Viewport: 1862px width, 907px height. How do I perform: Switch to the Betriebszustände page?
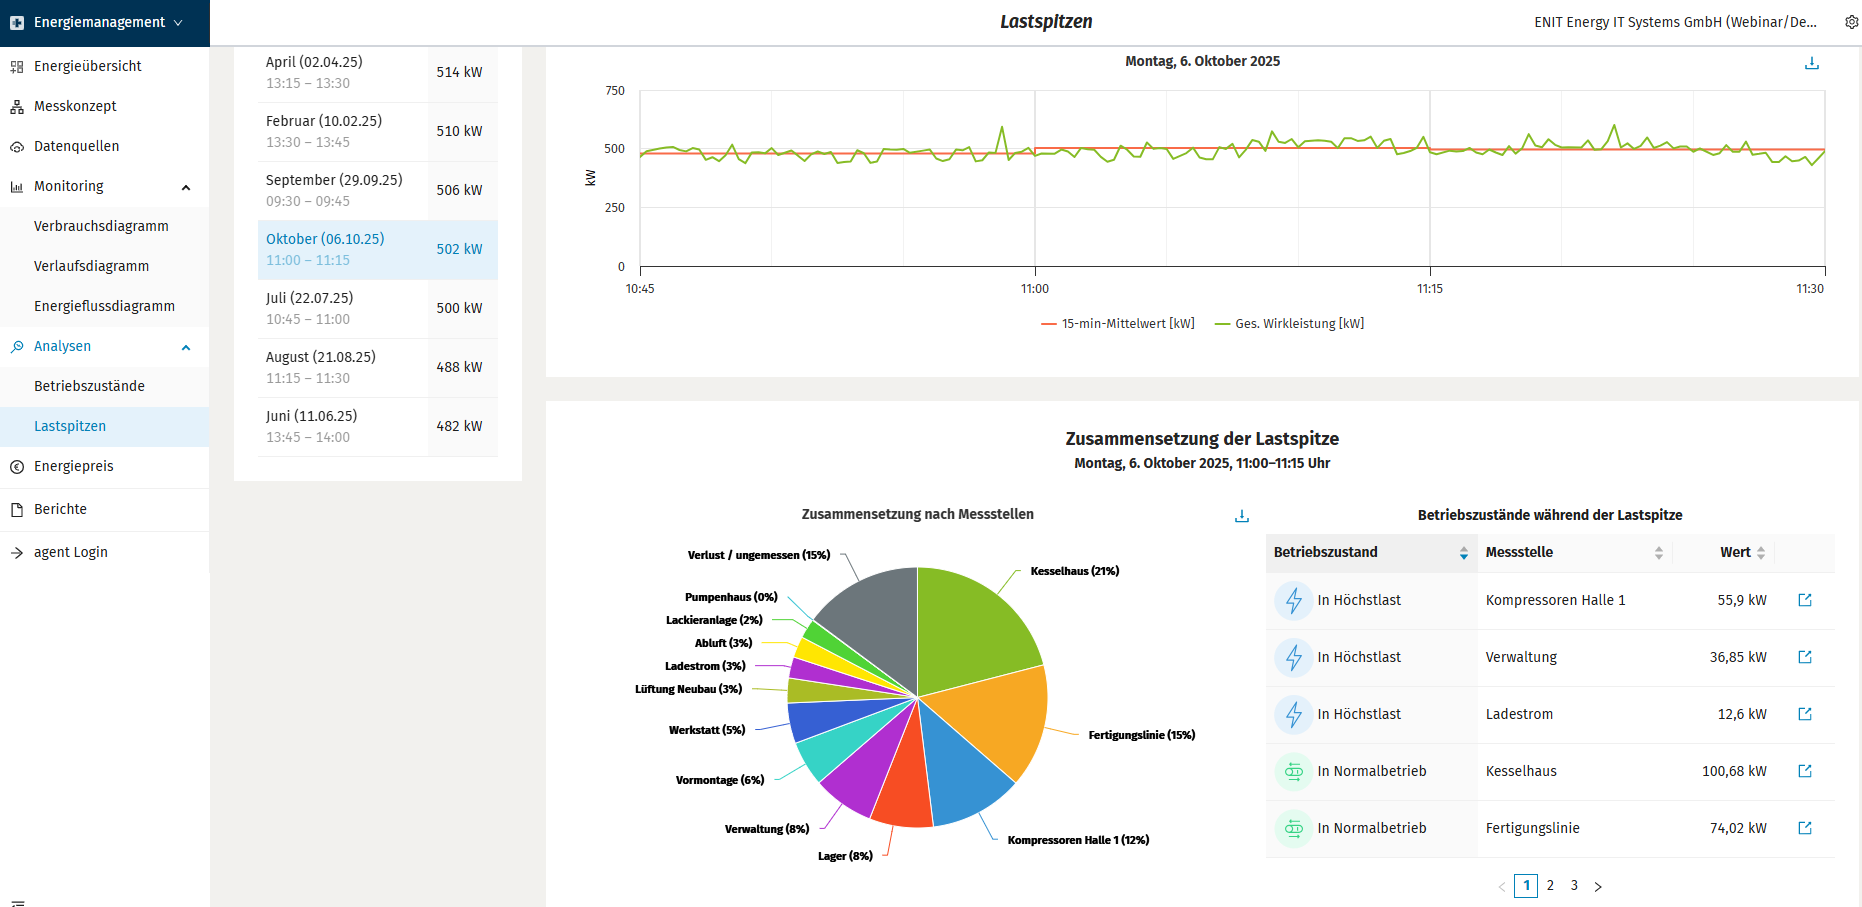tap(89, 386)
